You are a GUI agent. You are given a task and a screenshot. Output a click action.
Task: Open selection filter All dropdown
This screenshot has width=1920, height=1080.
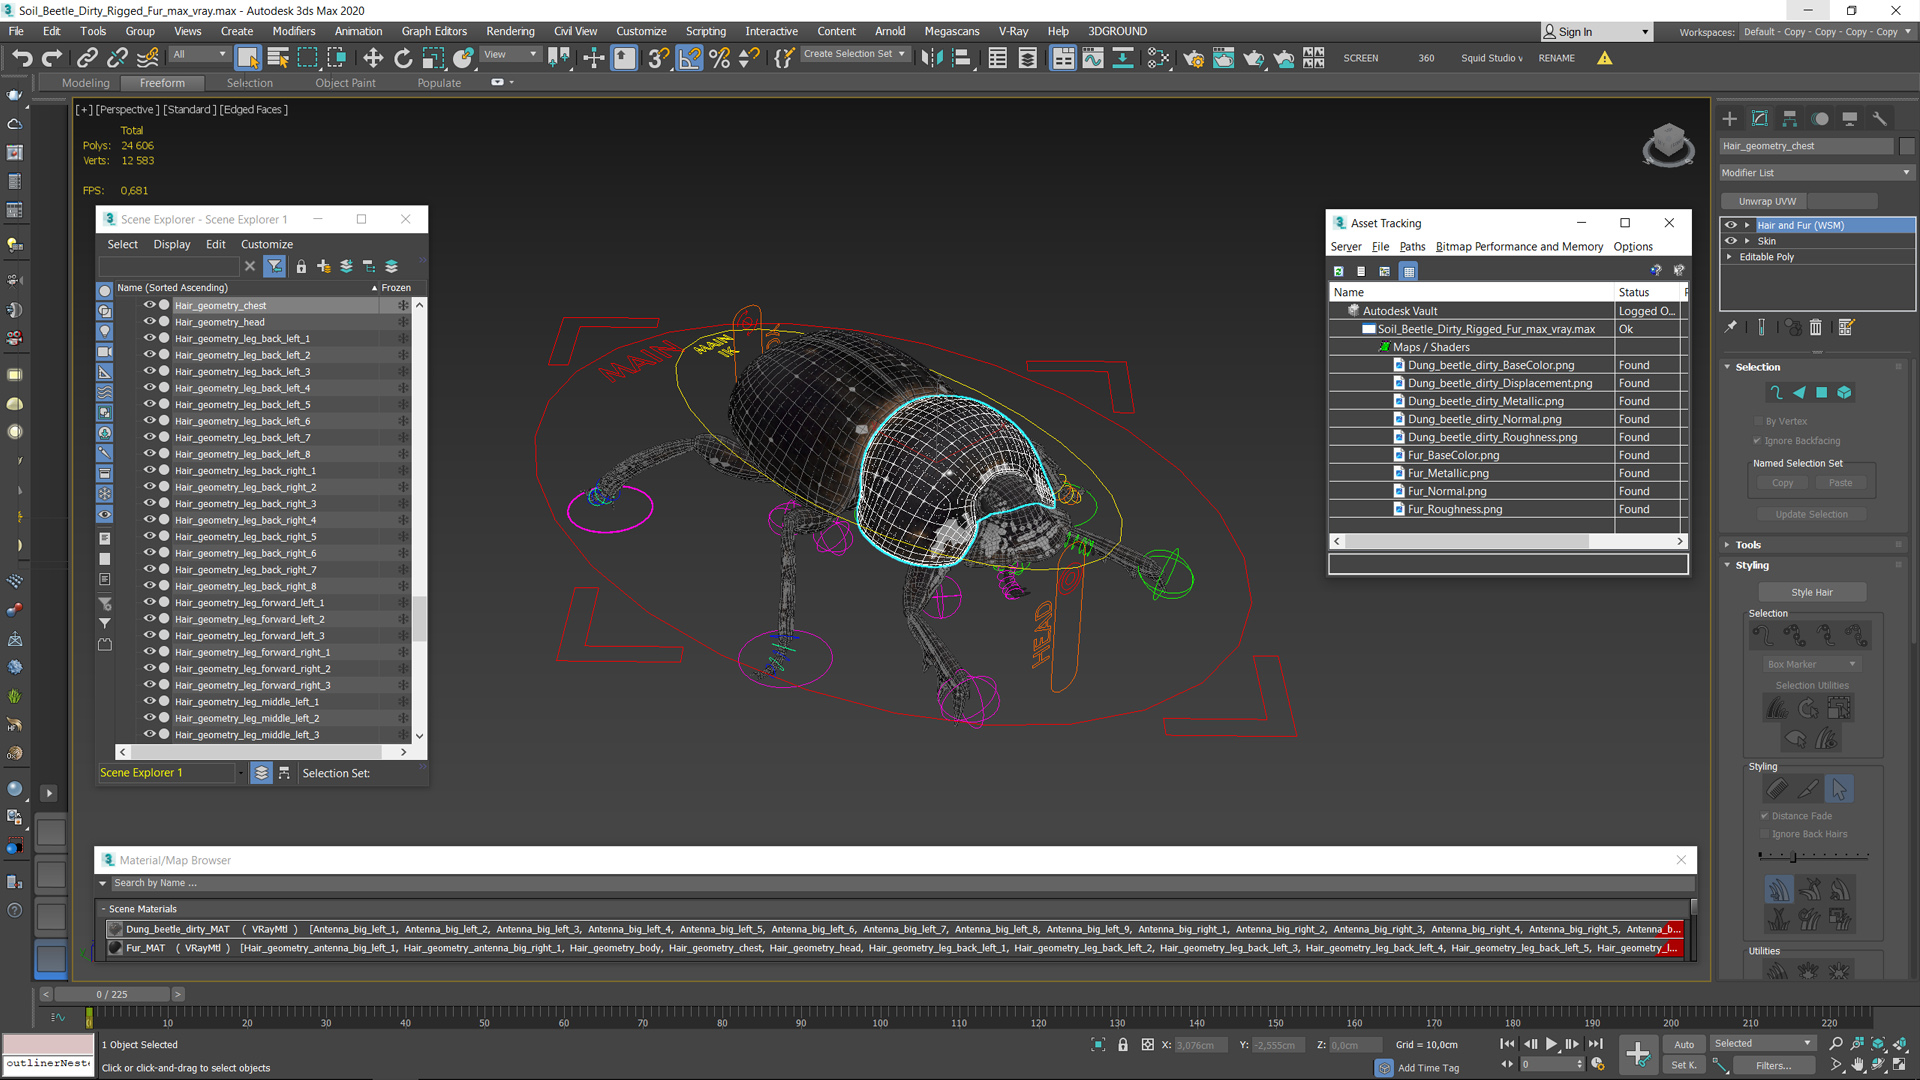(199, 54)
